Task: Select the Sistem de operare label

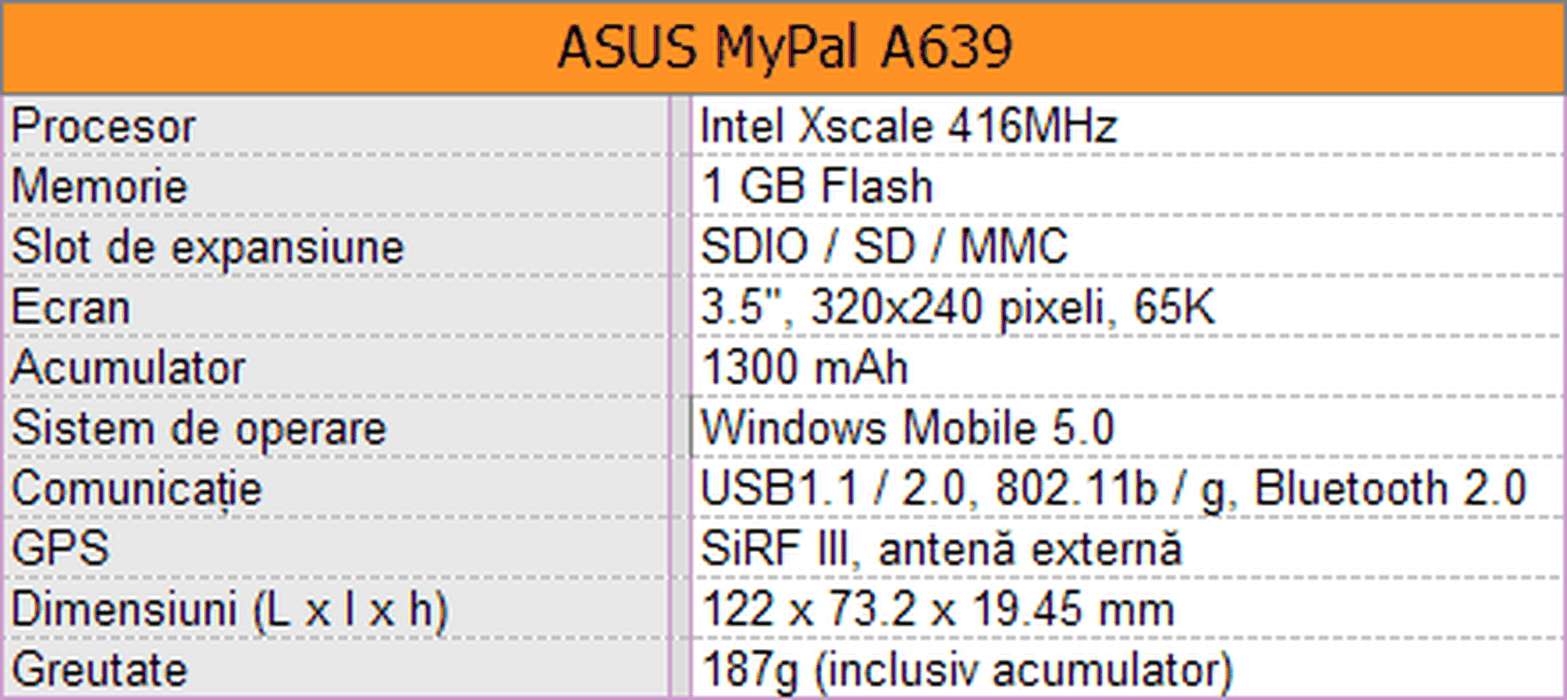Action: [x=198, y=429]
